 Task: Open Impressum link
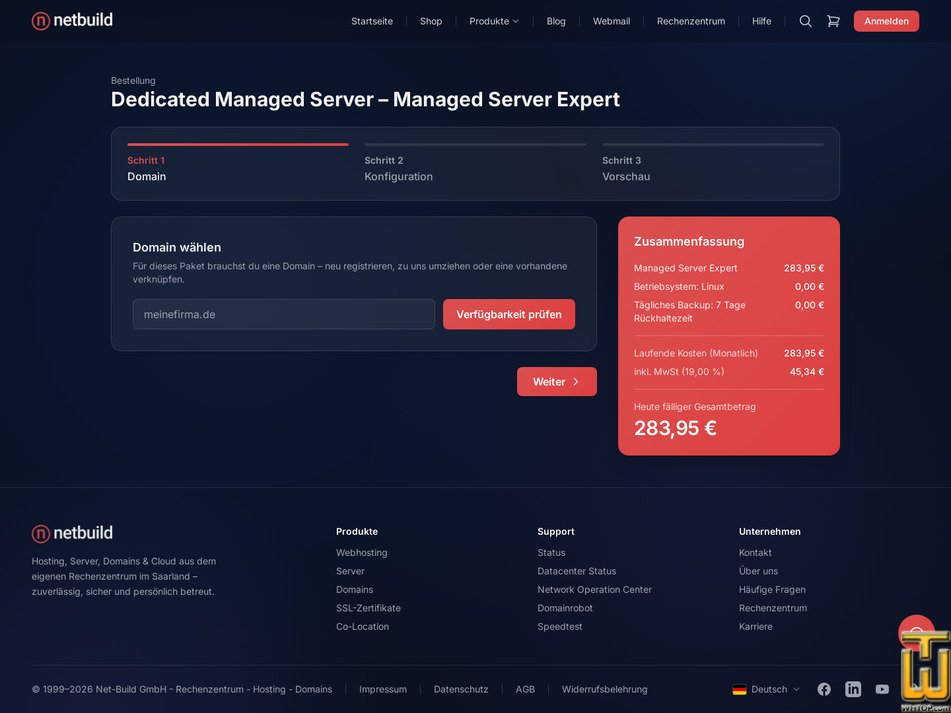point(383,689)
